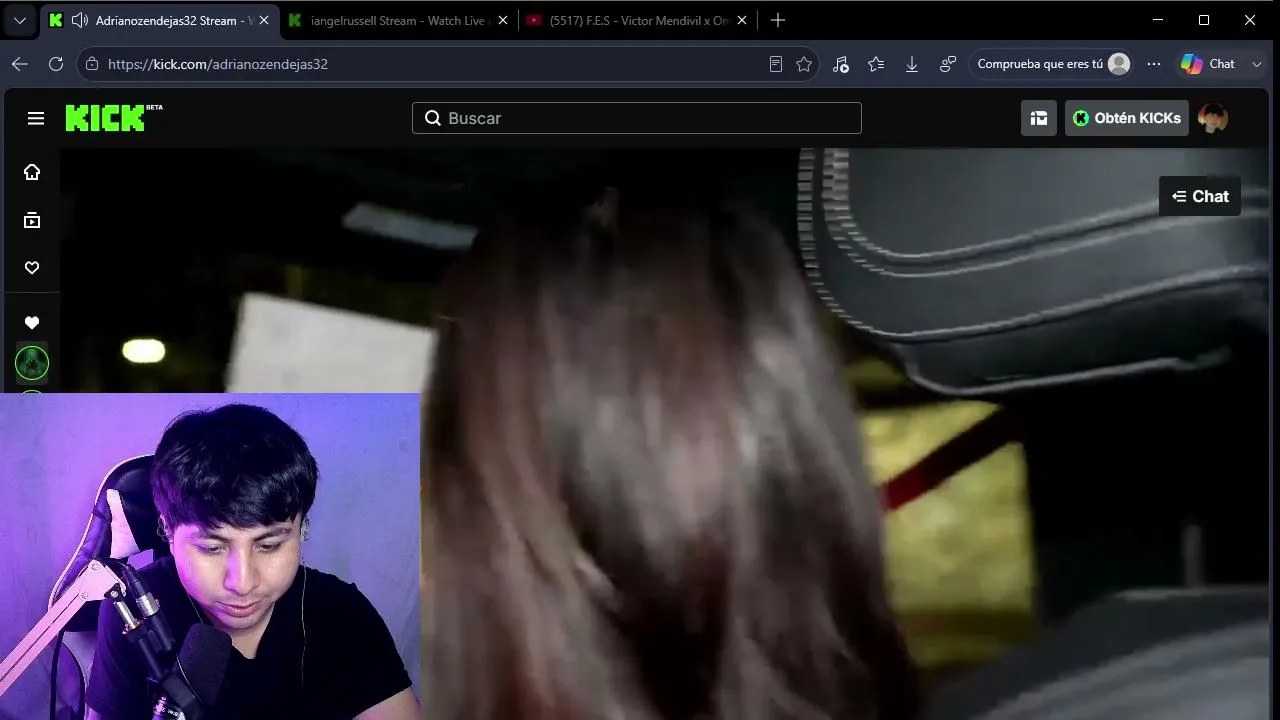
Task: Open the green followed channel avatar in sidebar
Action: point(32,363)
